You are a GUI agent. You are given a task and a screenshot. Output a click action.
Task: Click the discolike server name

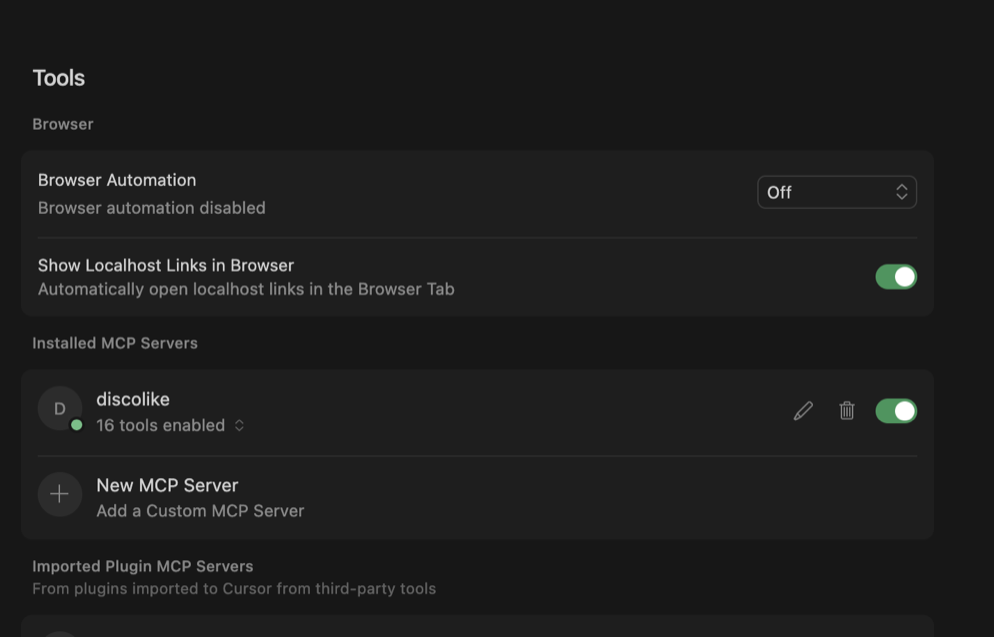coord(133,399)
